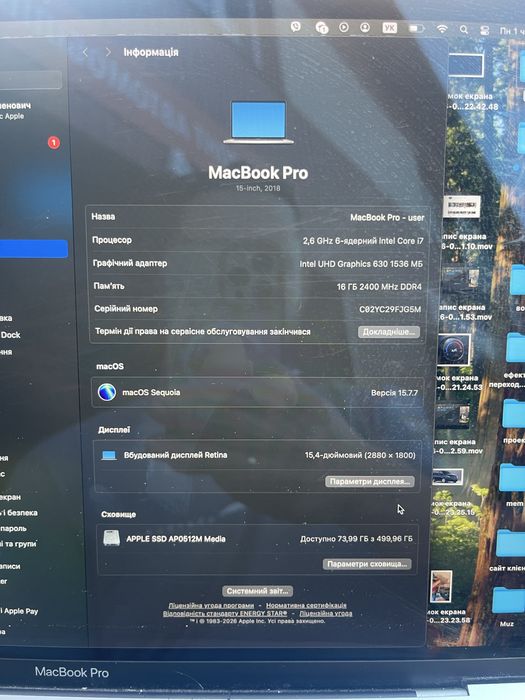Select the 'і безпека' sidebar item
The image size is (525, 700).
pyautogui.click(x=19, y=512)
